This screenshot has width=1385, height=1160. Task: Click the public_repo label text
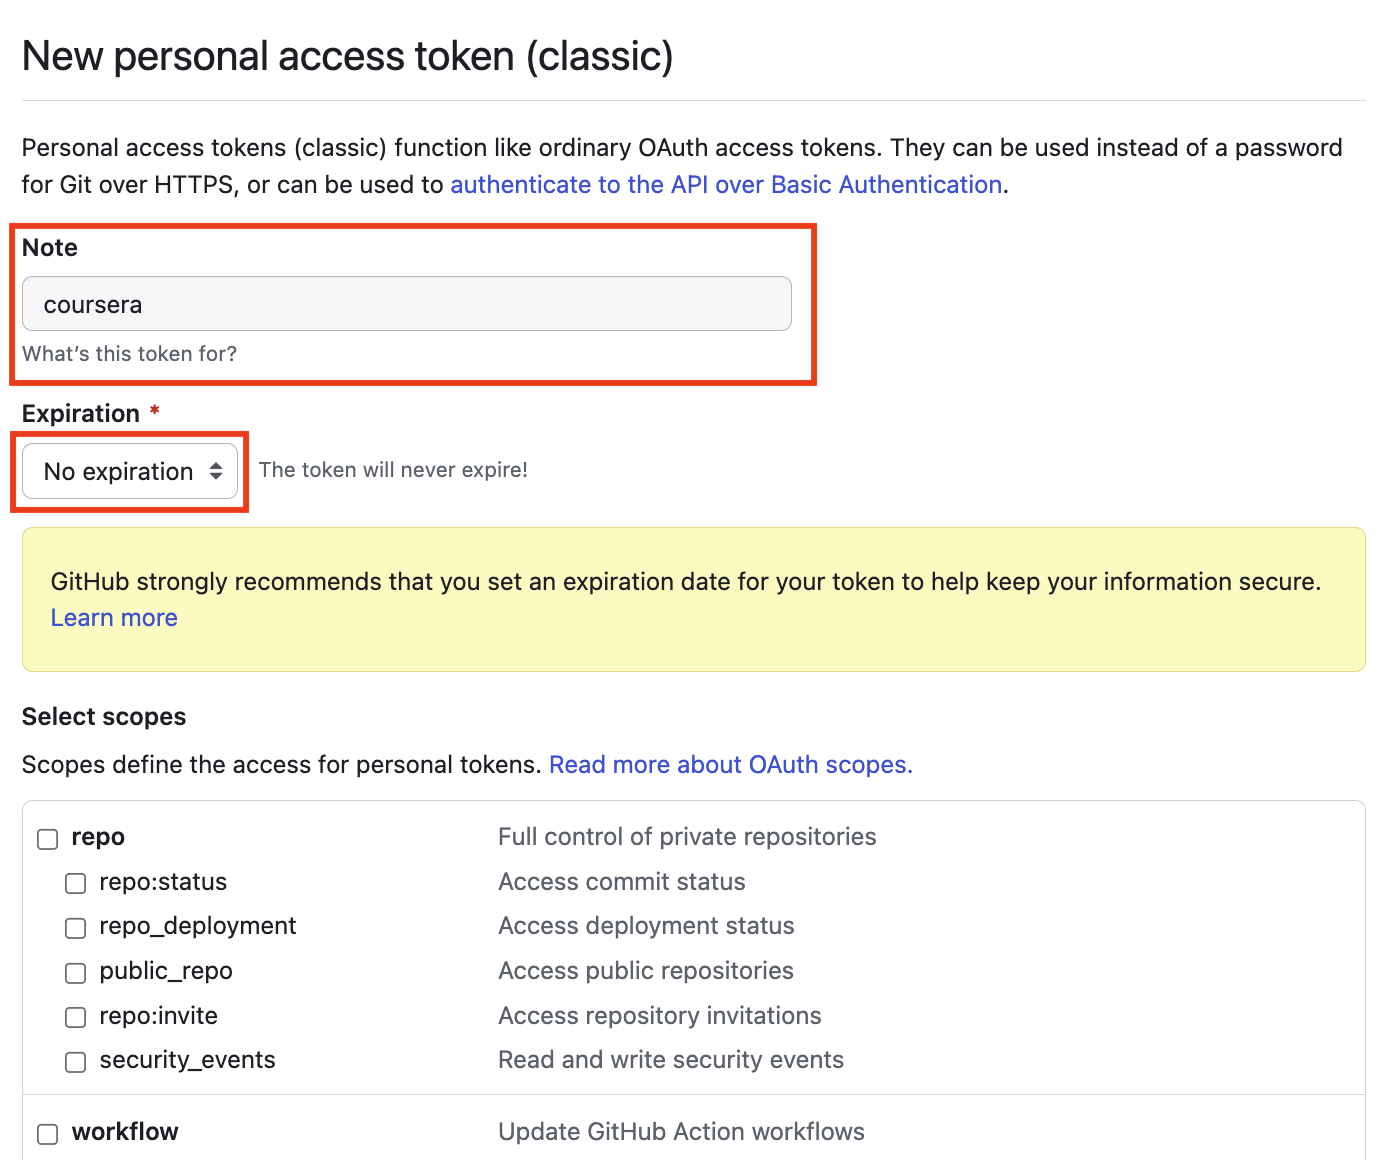tap(166, 971)
